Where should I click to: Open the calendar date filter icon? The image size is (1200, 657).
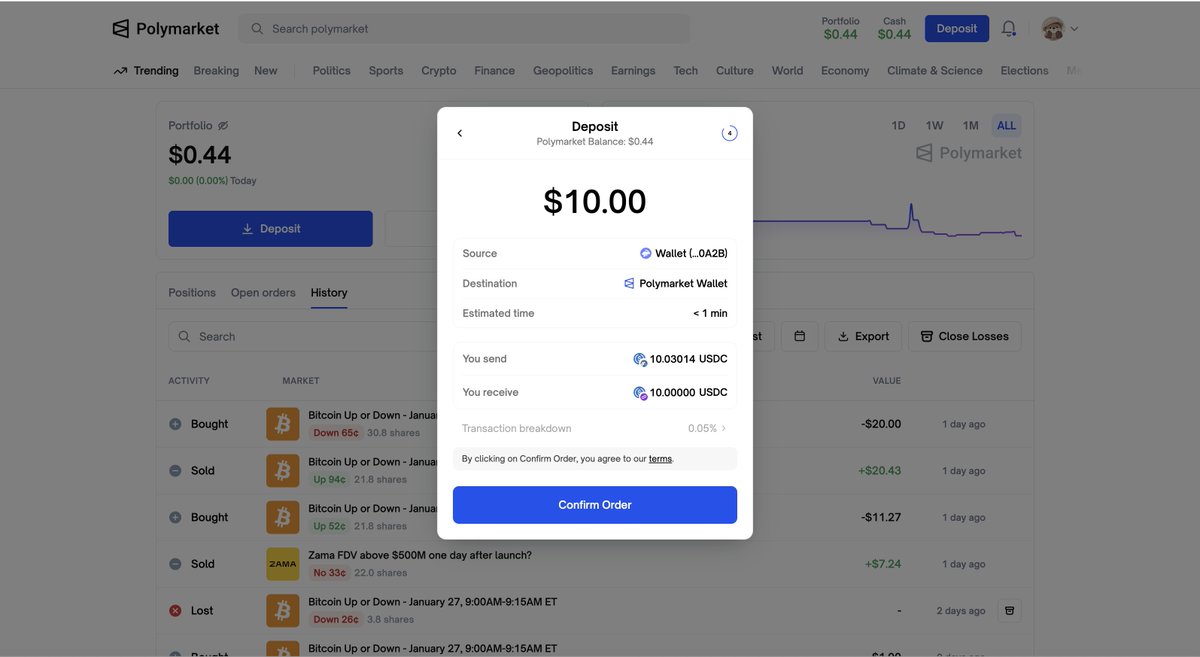pyautogui.click(x=800, y=335)
